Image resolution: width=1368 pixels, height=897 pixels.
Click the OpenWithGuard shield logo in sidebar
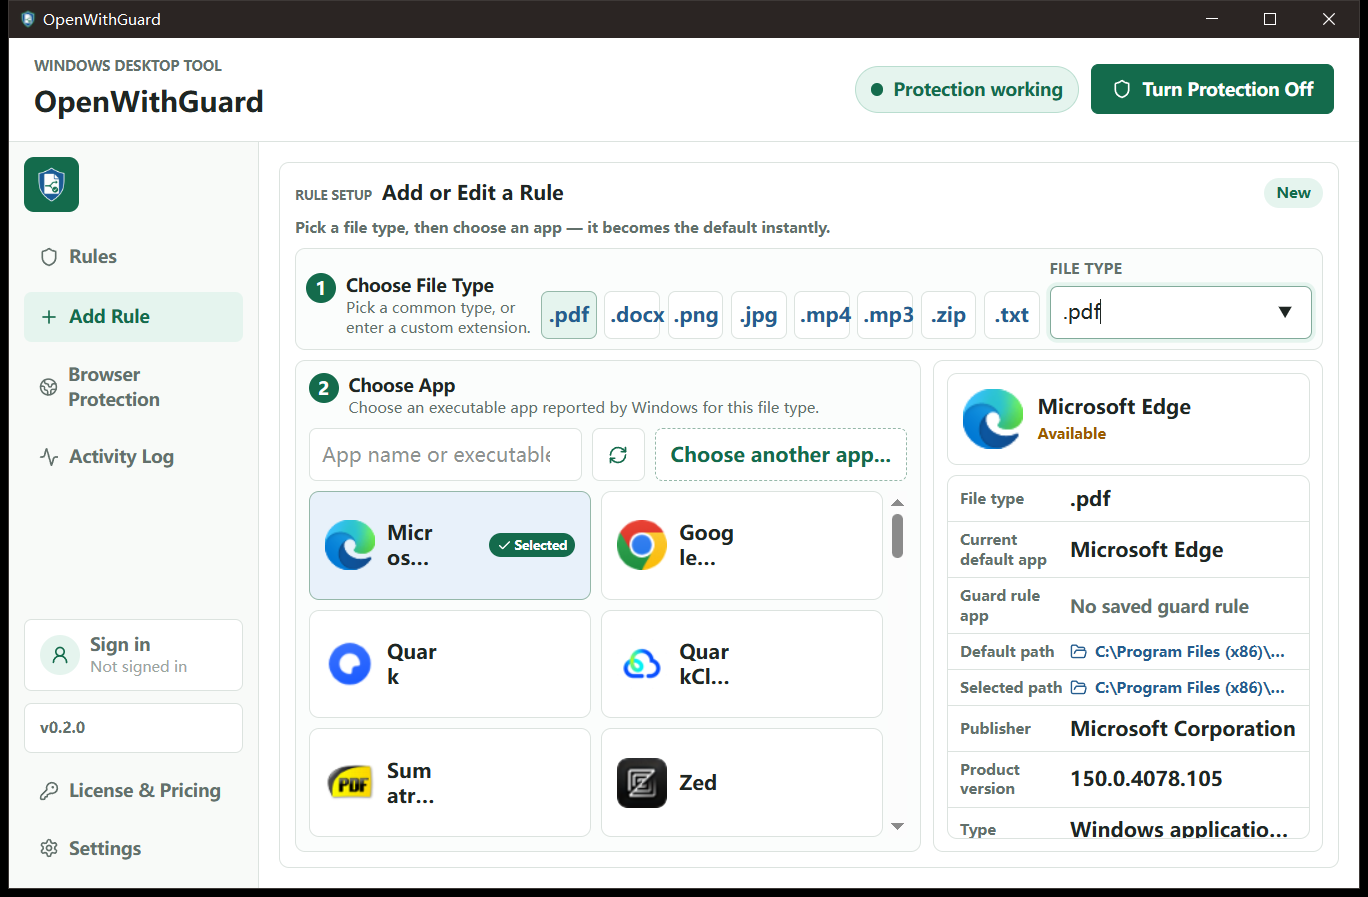pyautogui.click(x=51, y=184)
